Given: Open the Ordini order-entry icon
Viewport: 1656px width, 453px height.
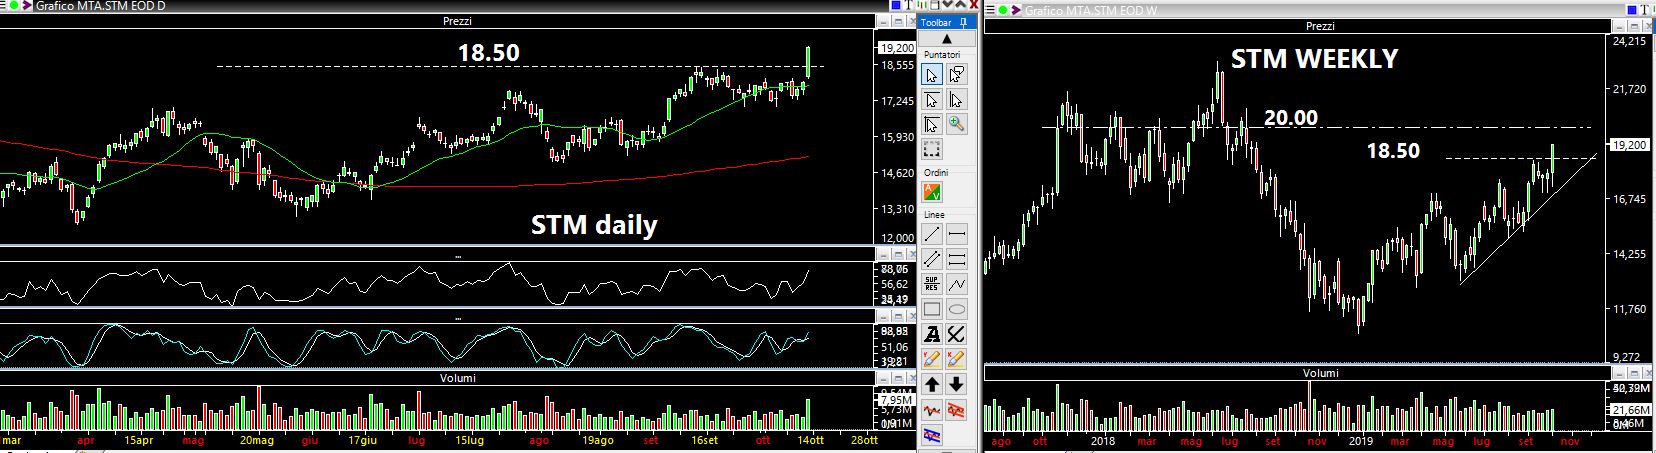Looking at the screenshot, I should (x=932, y=191).
